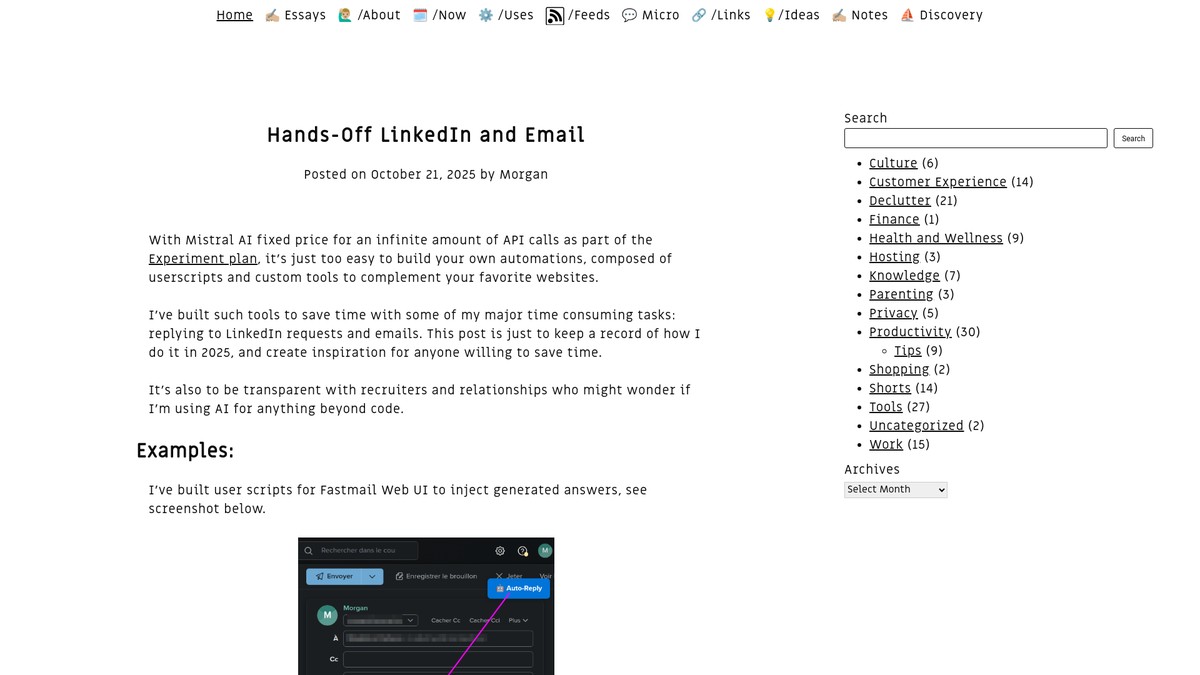Click the Hands-Off LinkedIn and Email title
The width and height of the screenshot is (1200, 675).
[426, 135]
